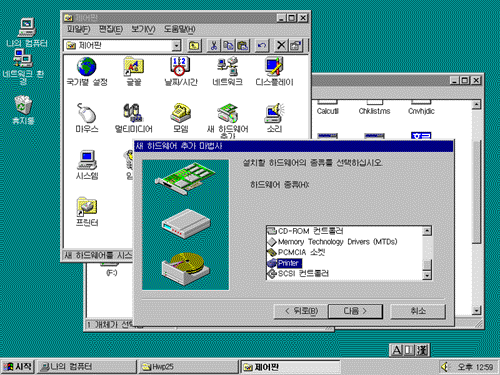This screenshot has height=375, width=500.
Task: Open the 모뎀 modem icon
Action: pos(181,118)
